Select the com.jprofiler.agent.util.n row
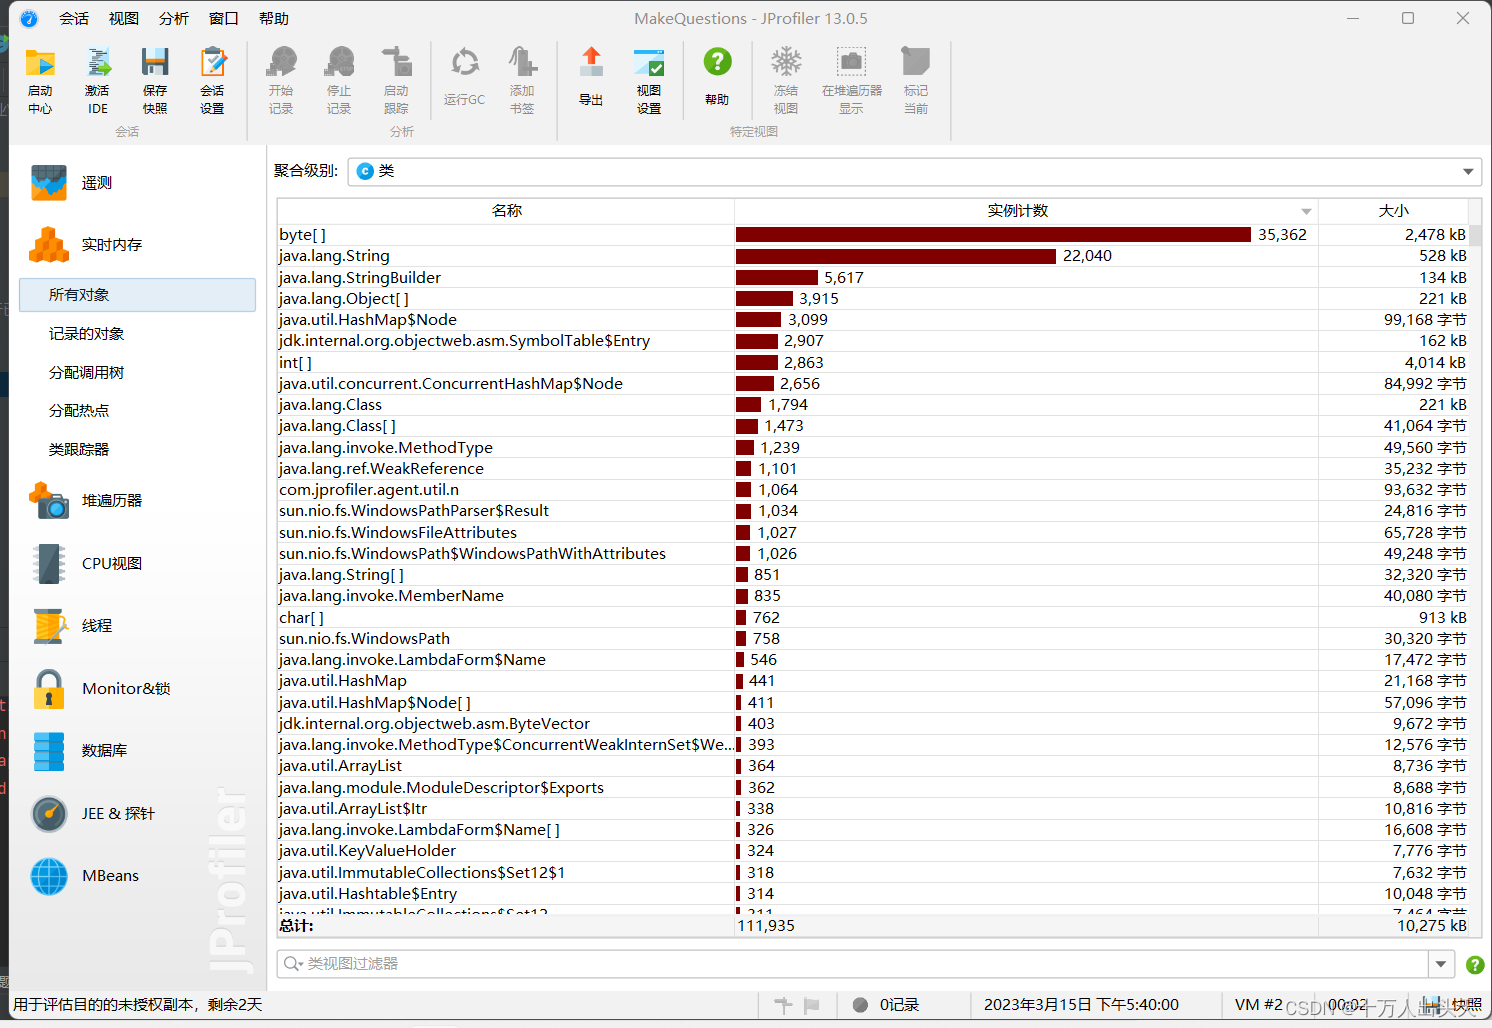The height and width of the screenshot is (1028, 1492). [873, 490]
